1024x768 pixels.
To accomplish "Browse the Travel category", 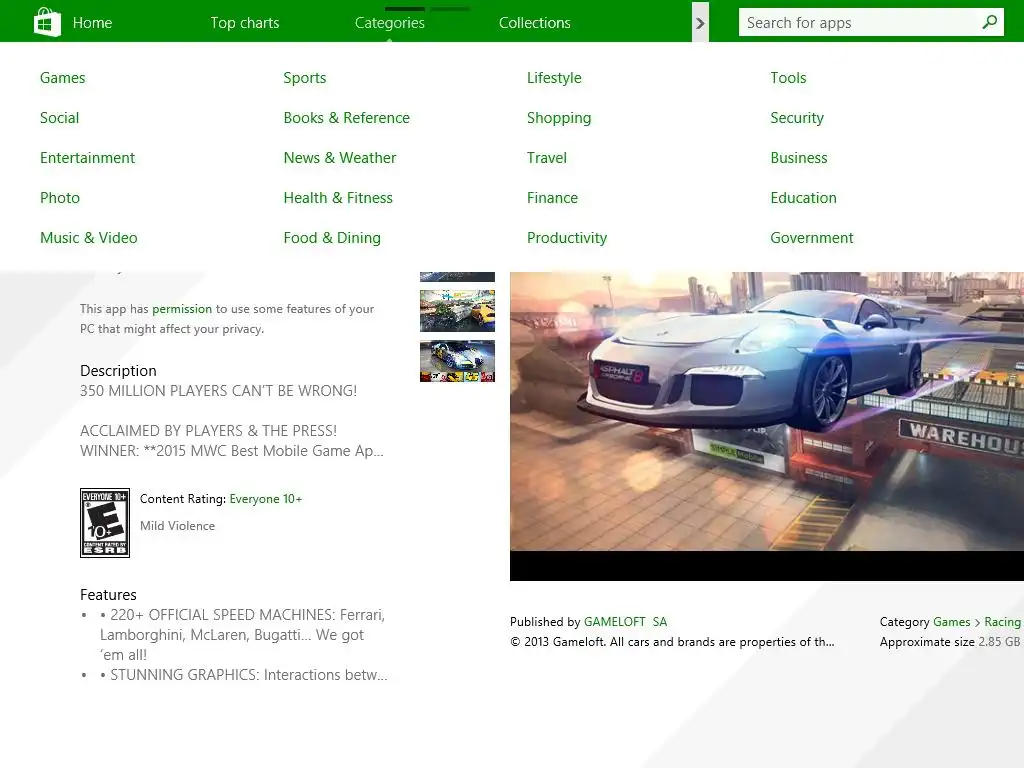I will click(547, 157).
